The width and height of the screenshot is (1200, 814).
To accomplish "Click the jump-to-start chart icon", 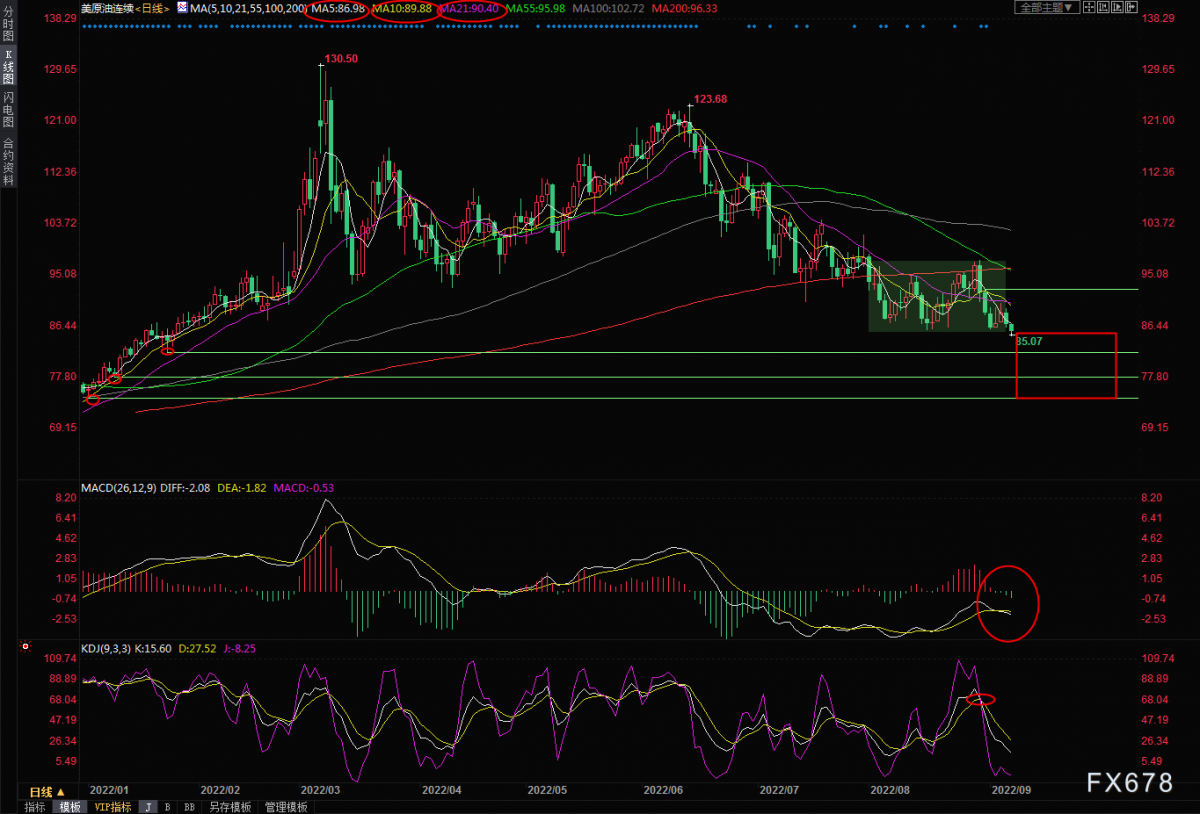I will 1103,7.
